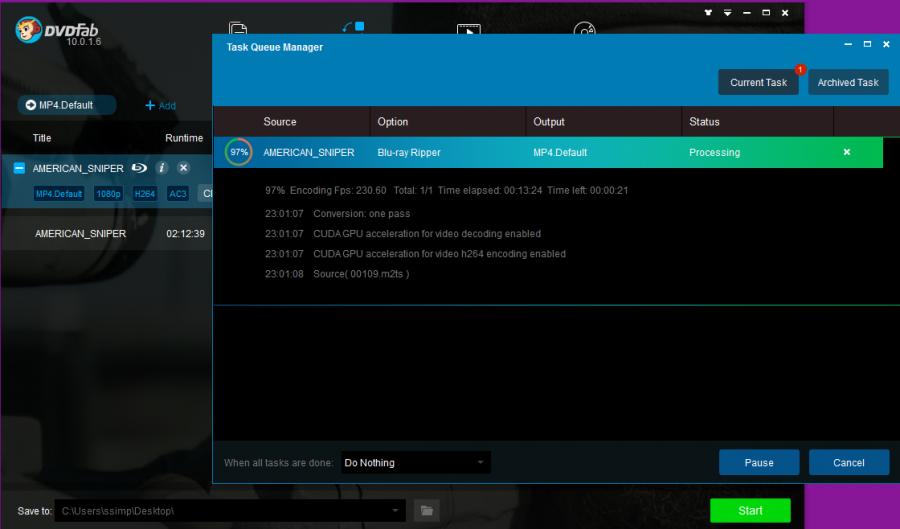Click the AC3 audio tag
This screenshot has height=529, width=900.
tap(178, 194)
